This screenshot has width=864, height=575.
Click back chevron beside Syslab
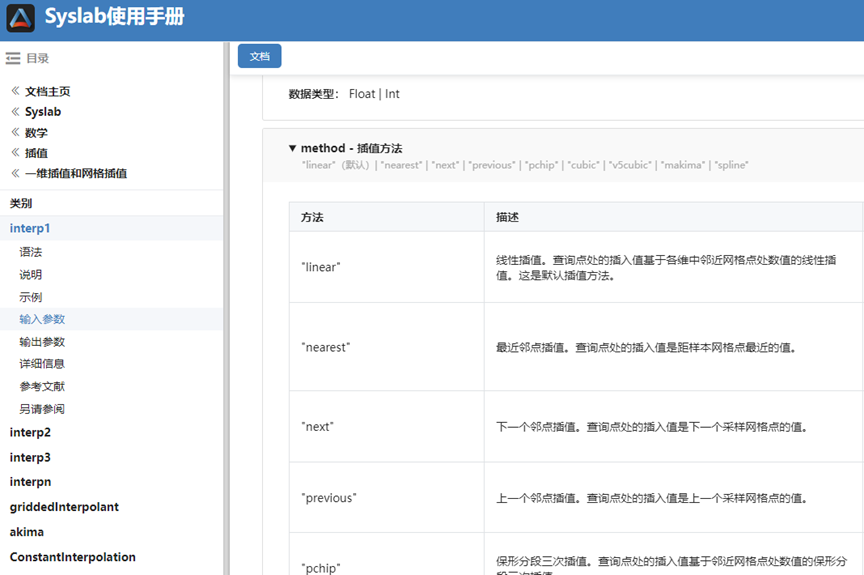coord(15,112)
